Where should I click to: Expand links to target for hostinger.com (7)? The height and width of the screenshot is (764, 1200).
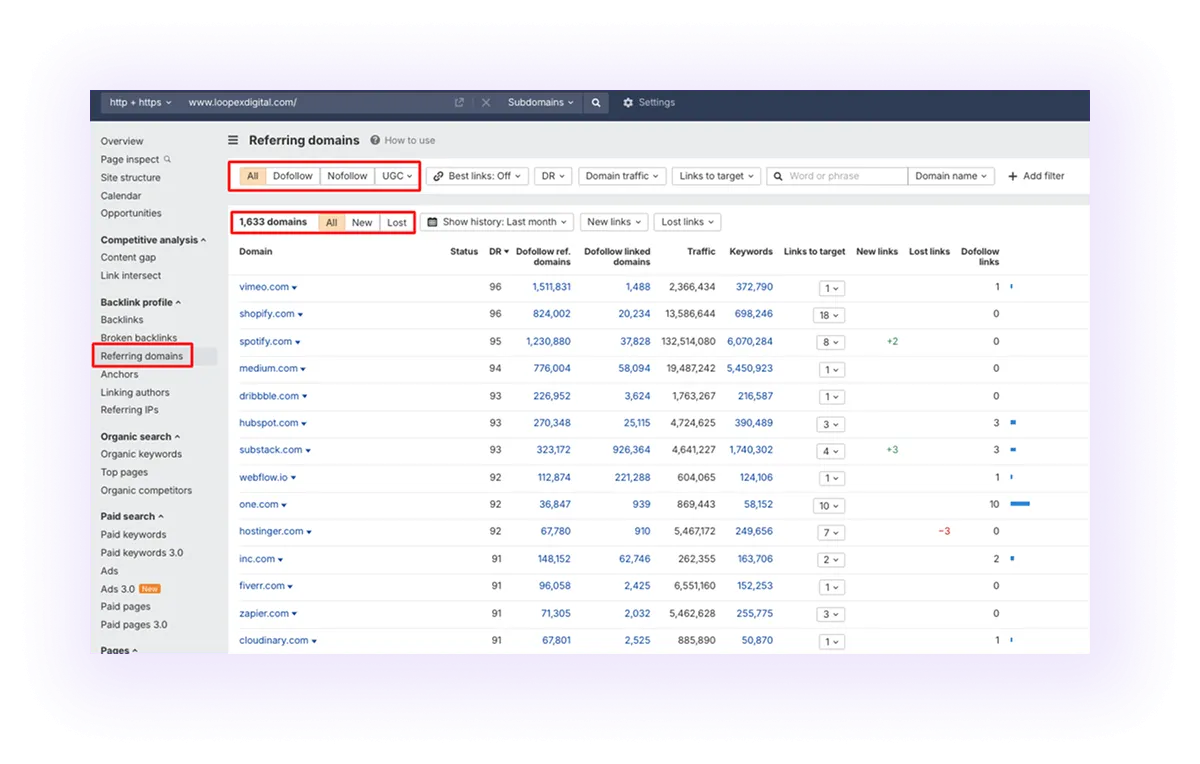(829, 533)
